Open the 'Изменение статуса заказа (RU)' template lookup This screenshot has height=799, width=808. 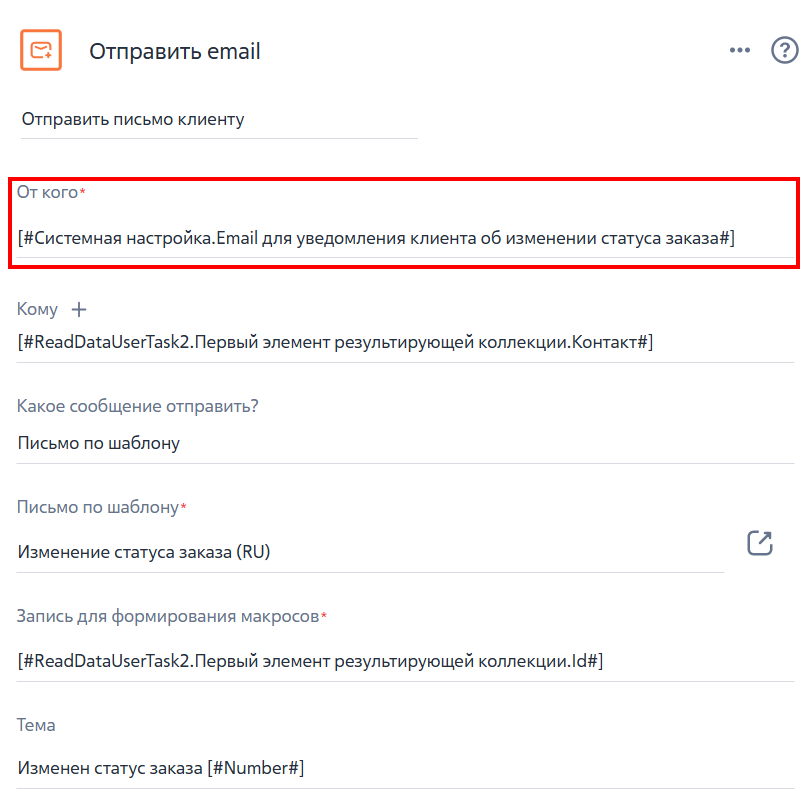tap(370, 552)
